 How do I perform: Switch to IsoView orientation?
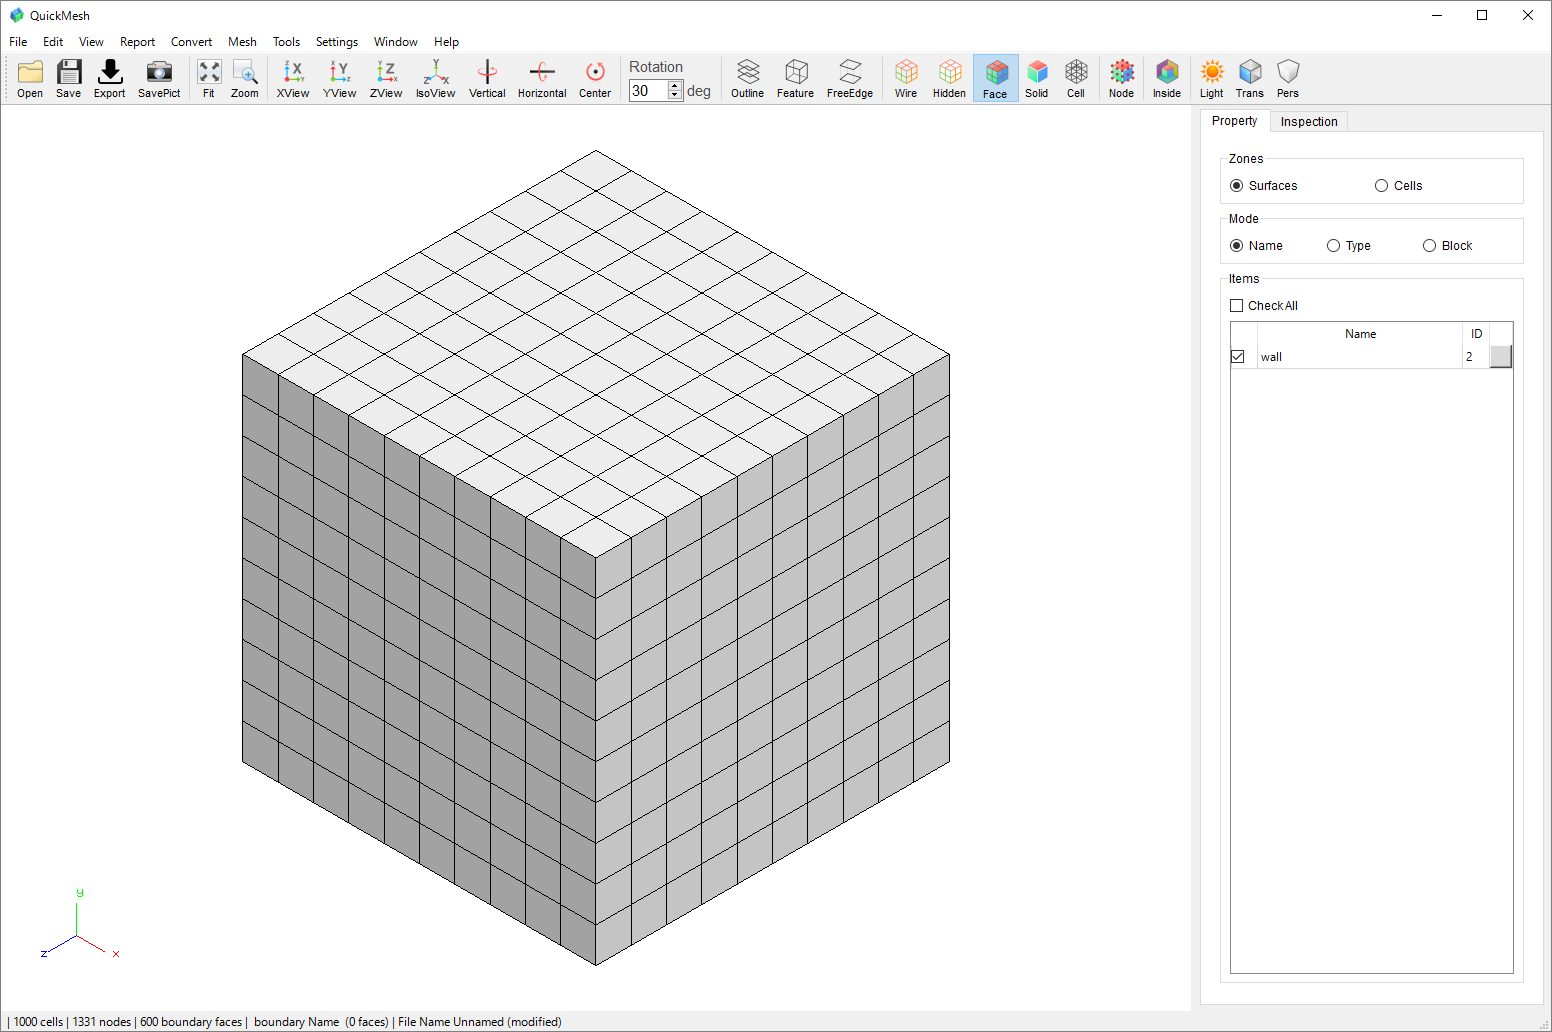[x=436, y=78]
